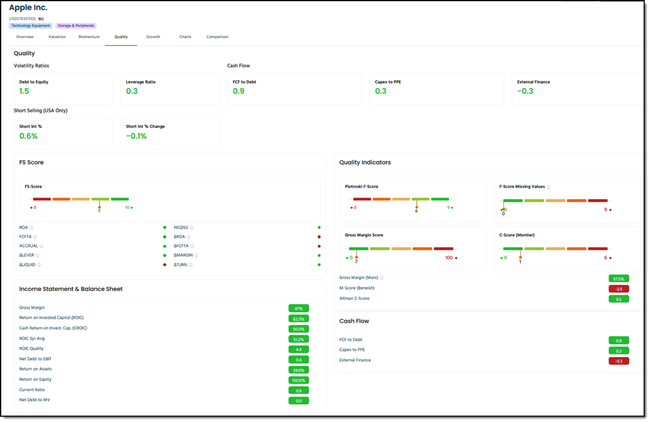Open the info icon next to NEQISS
Viewport: 650px width, 422px height.
(192, 228)
